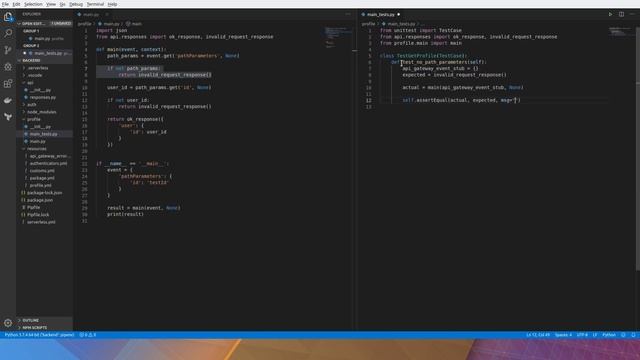
Task: Open Pipfile.lock file
Action: click(x=44, y=215)
